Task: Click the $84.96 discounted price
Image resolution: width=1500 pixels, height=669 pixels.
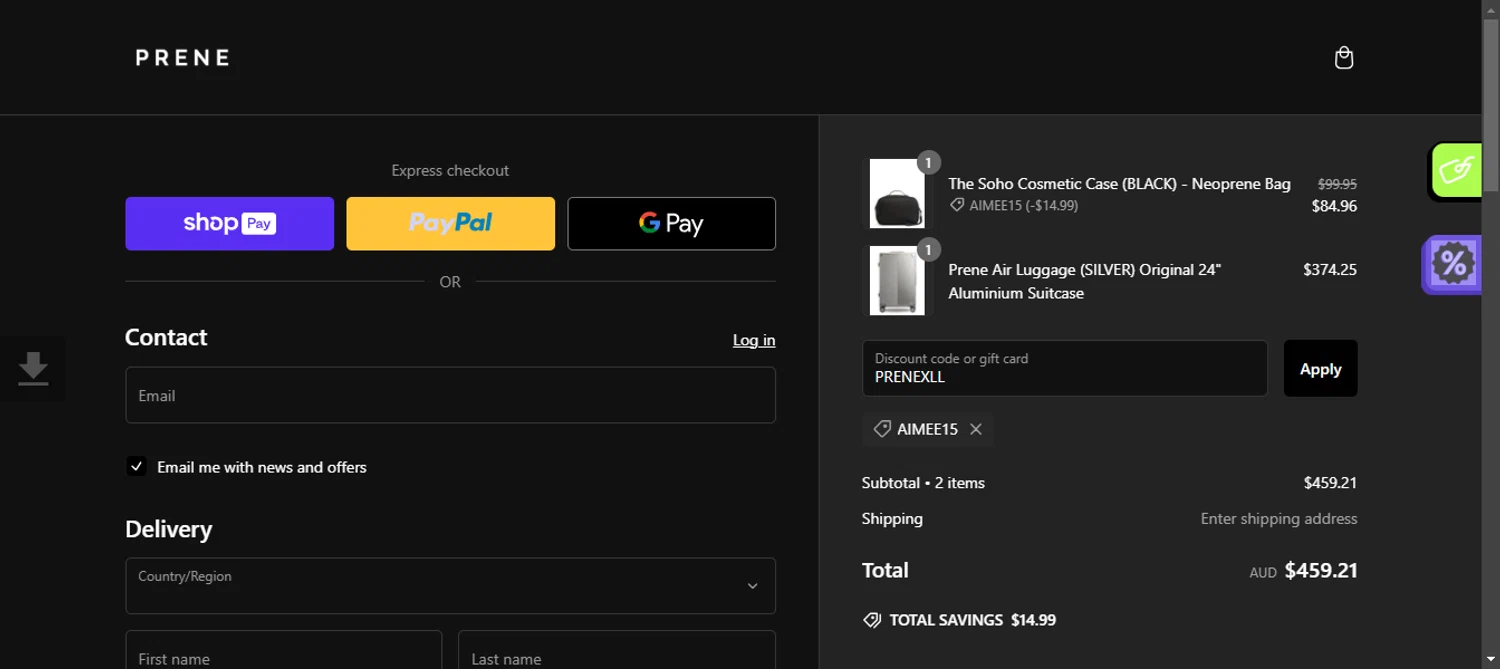Action: (1334, 206)
